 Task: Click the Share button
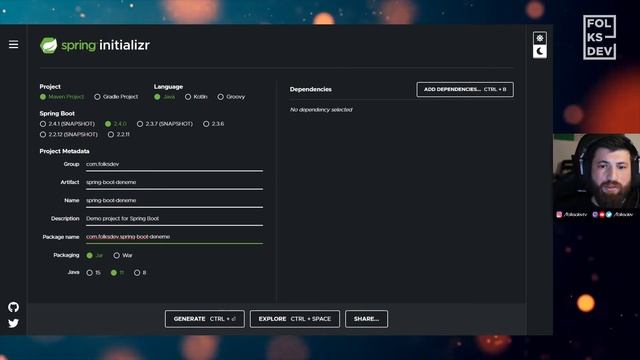tap(367, 319)
